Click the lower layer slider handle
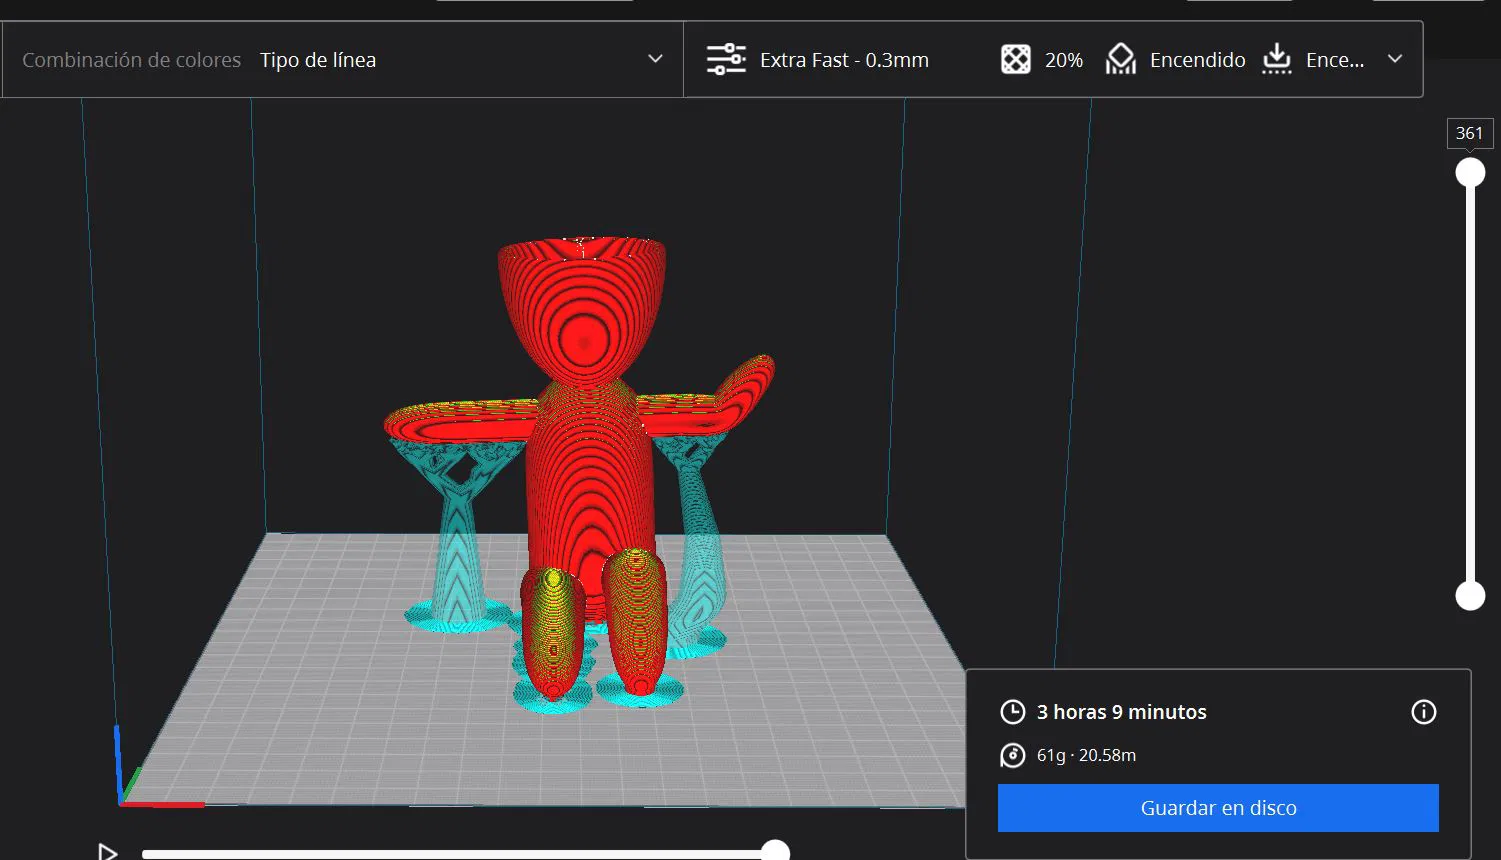The height and width of the screenshot is (860, 1501). [1470, 595]
